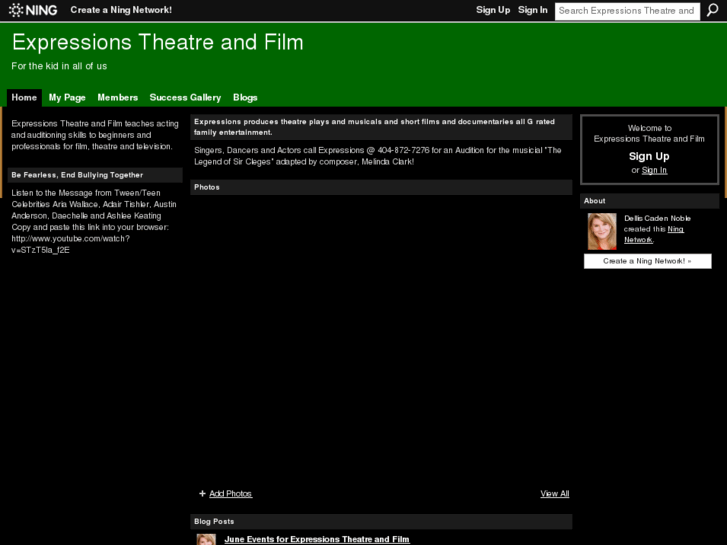727x545 pixels.
Task: Click the 'Singers, Dancers and Actors' audition text
Action: [378, 156]
